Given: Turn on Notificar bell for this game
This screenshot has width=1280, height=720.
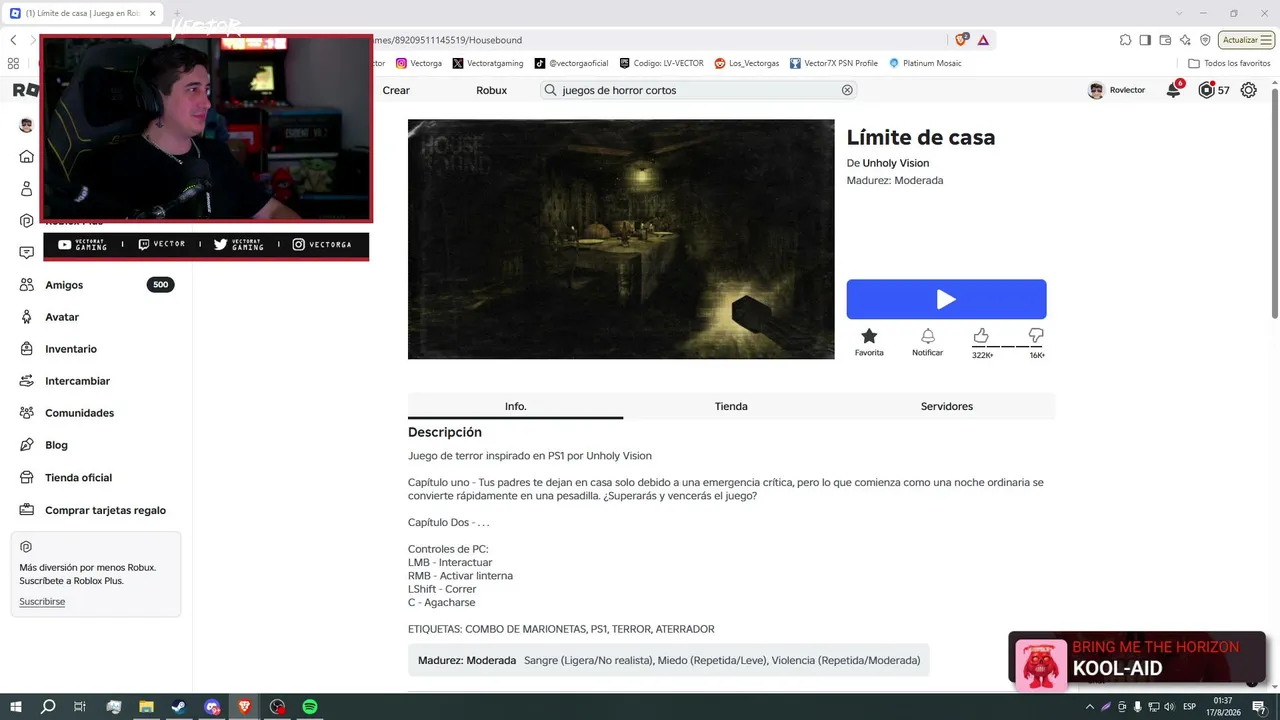Looking at the screenshot, I should [927, 342].
